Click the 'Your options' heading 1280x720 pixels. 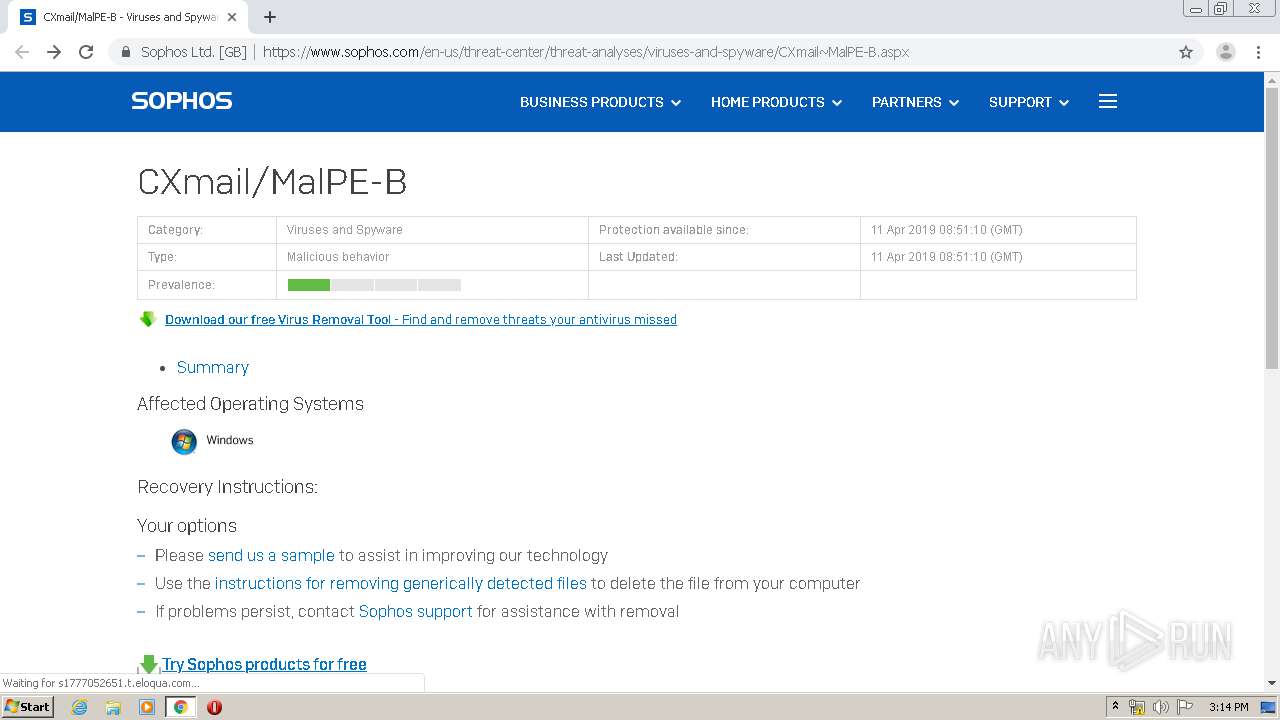click(187, 526)
